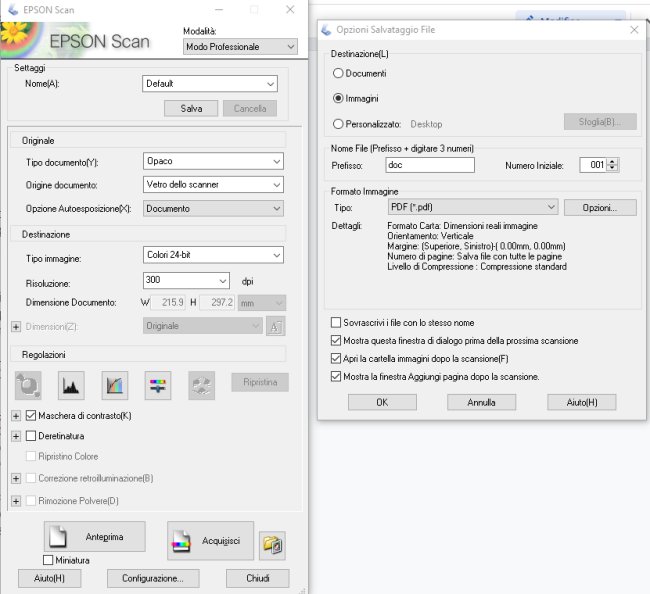Start scan with Acquisisci button

pyautogui.click(x=211, y=541)
